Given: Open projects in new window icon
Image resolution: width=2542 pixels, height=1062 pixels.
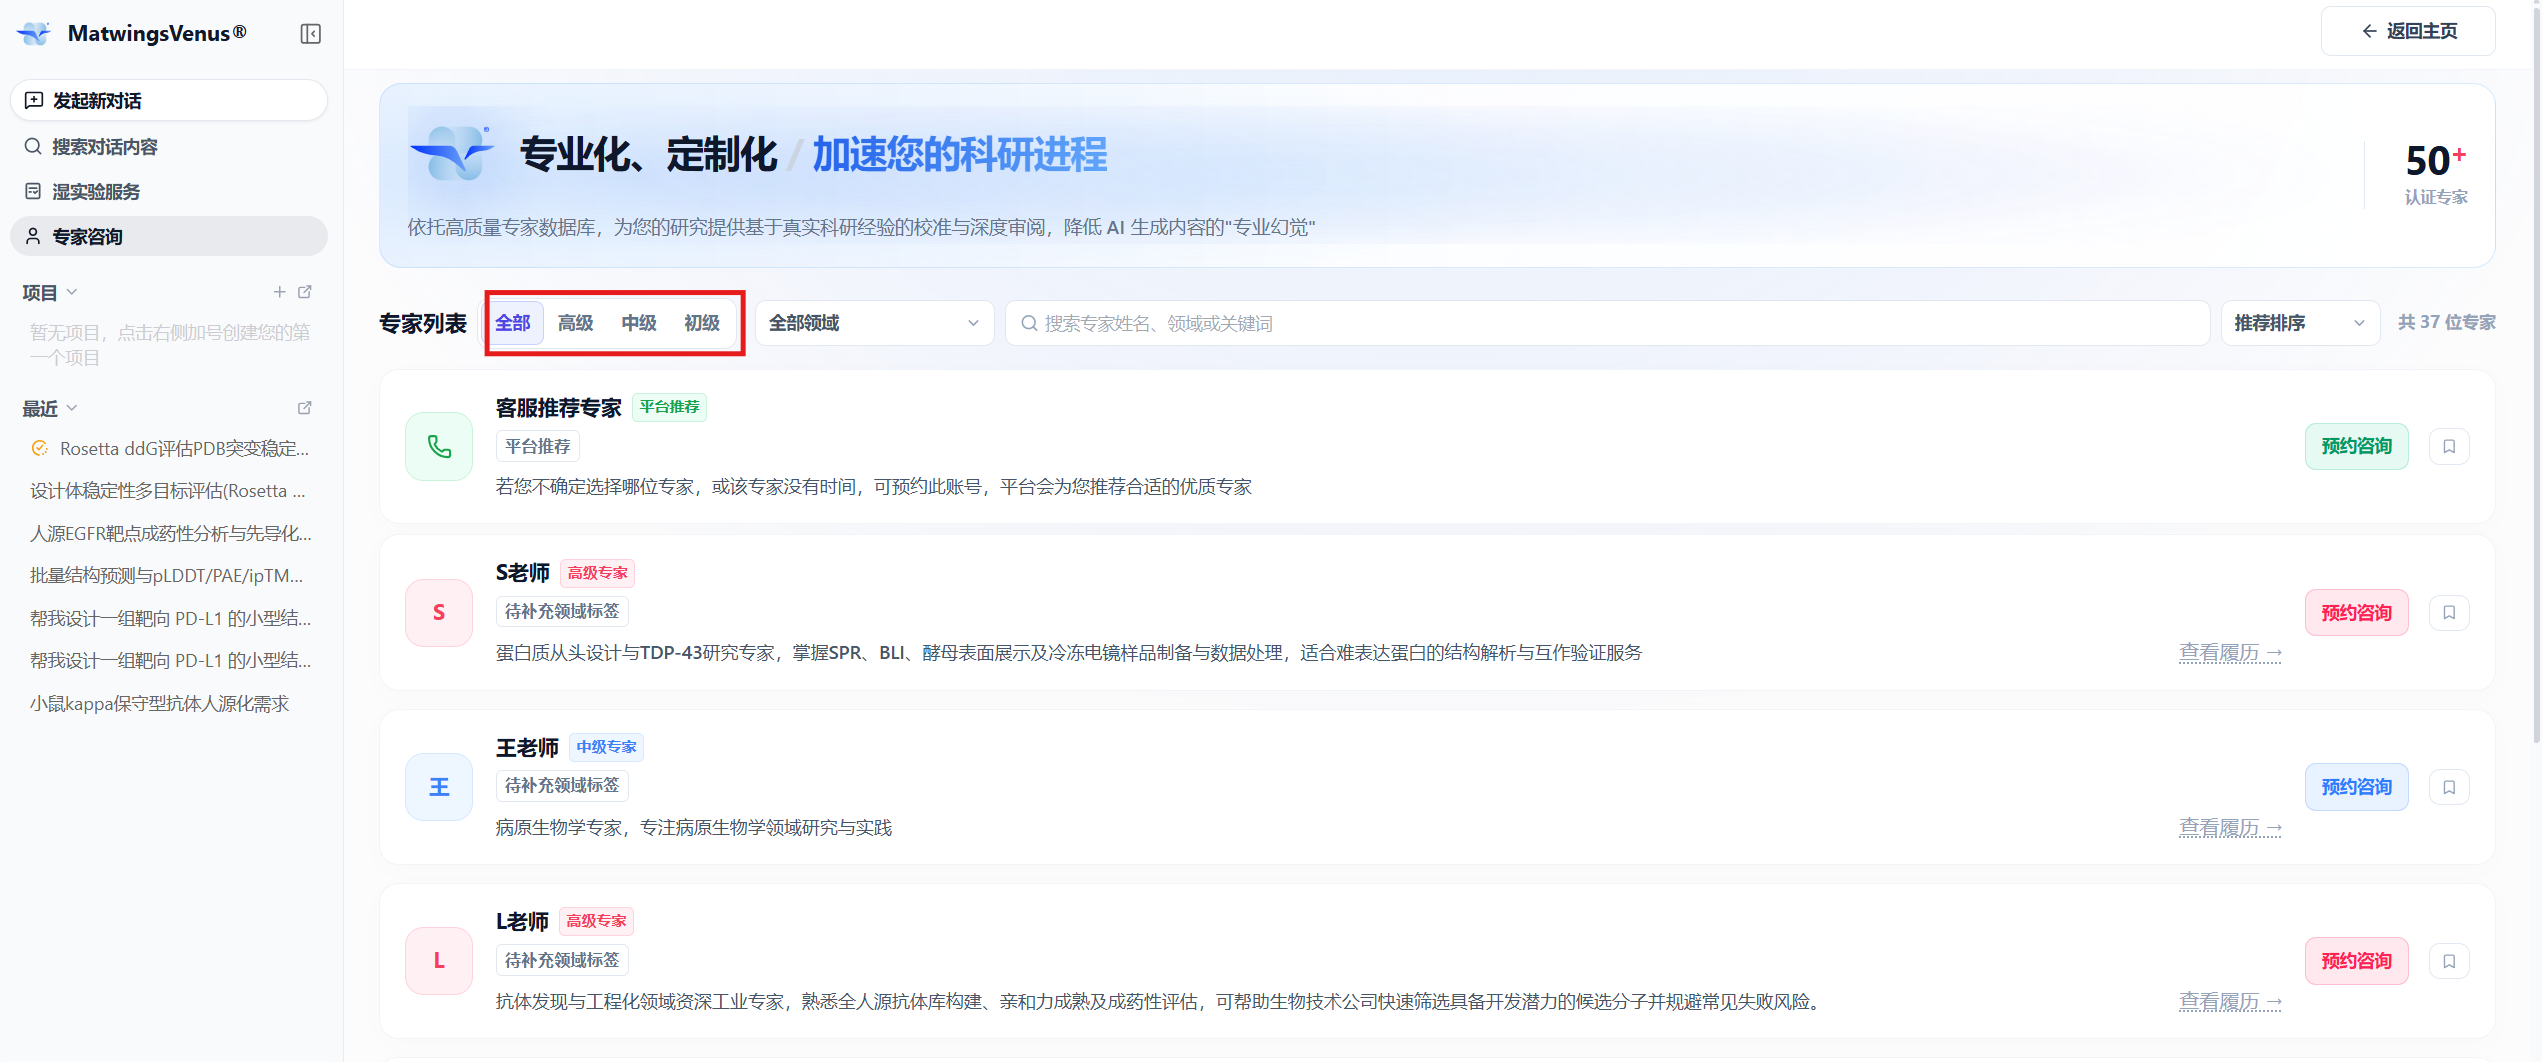Looking at the screenshot, I should point(305,292).
